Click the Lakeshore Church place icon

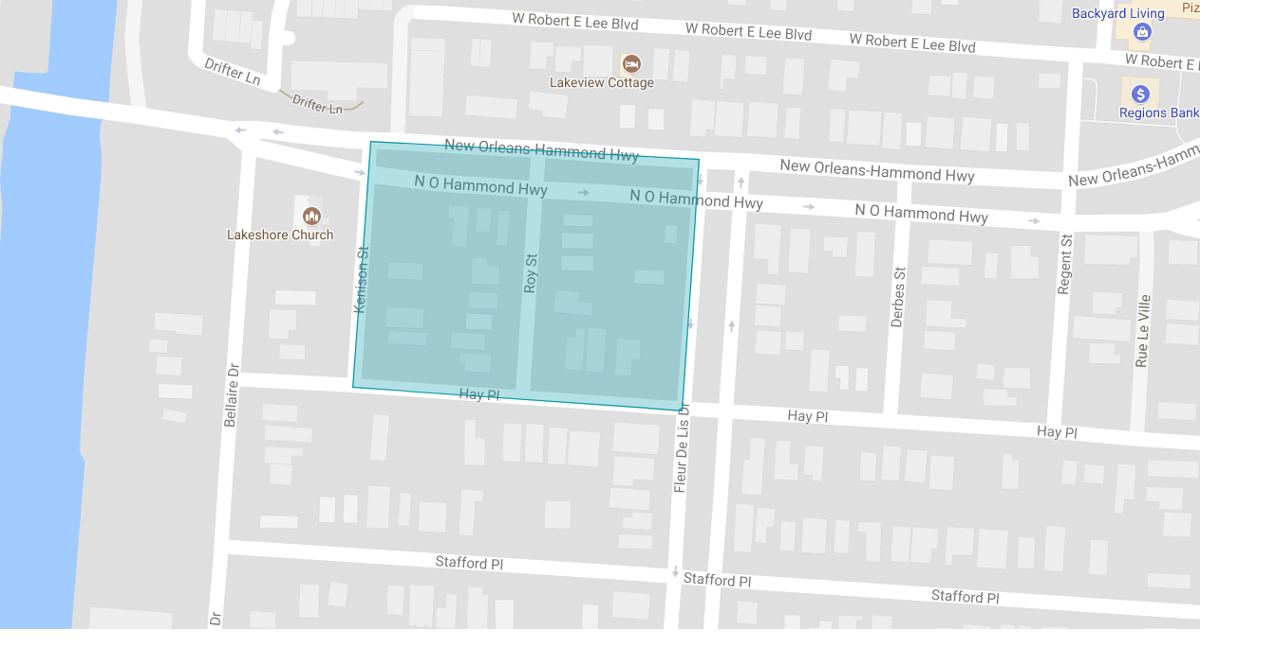311,214
